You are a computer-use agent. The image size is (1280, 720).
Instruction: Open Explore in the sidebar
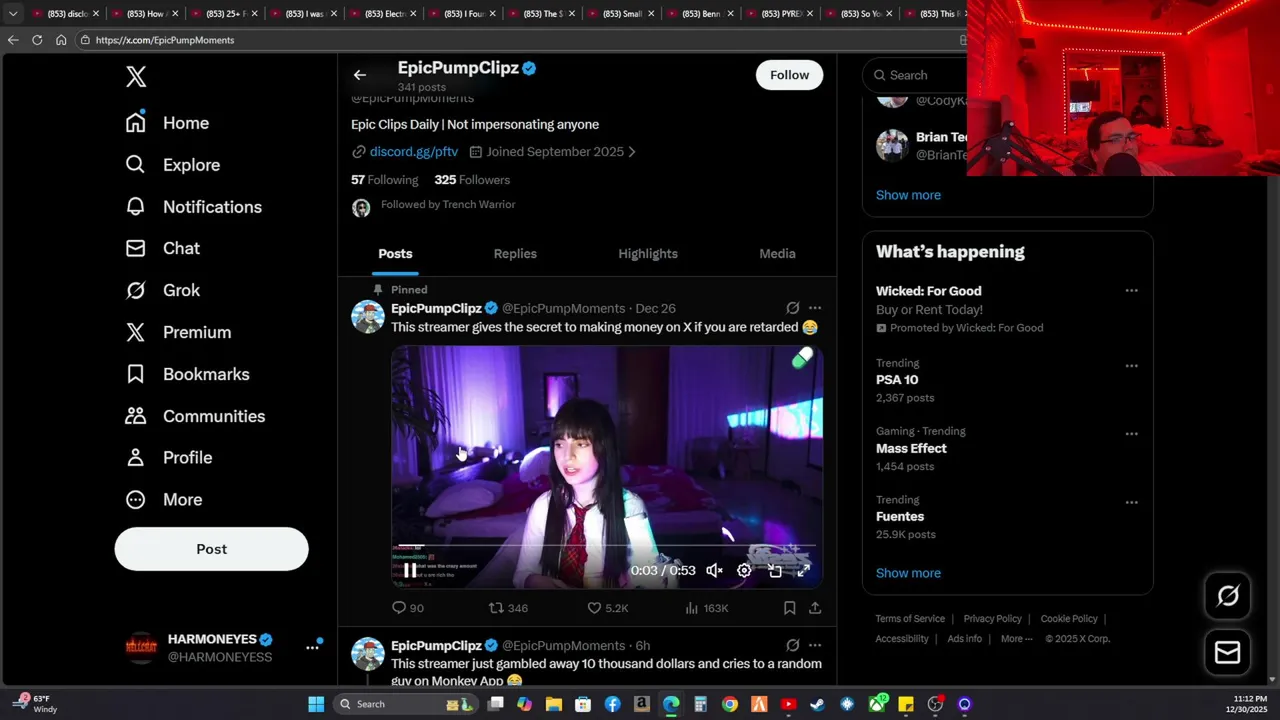click(172, 165)
